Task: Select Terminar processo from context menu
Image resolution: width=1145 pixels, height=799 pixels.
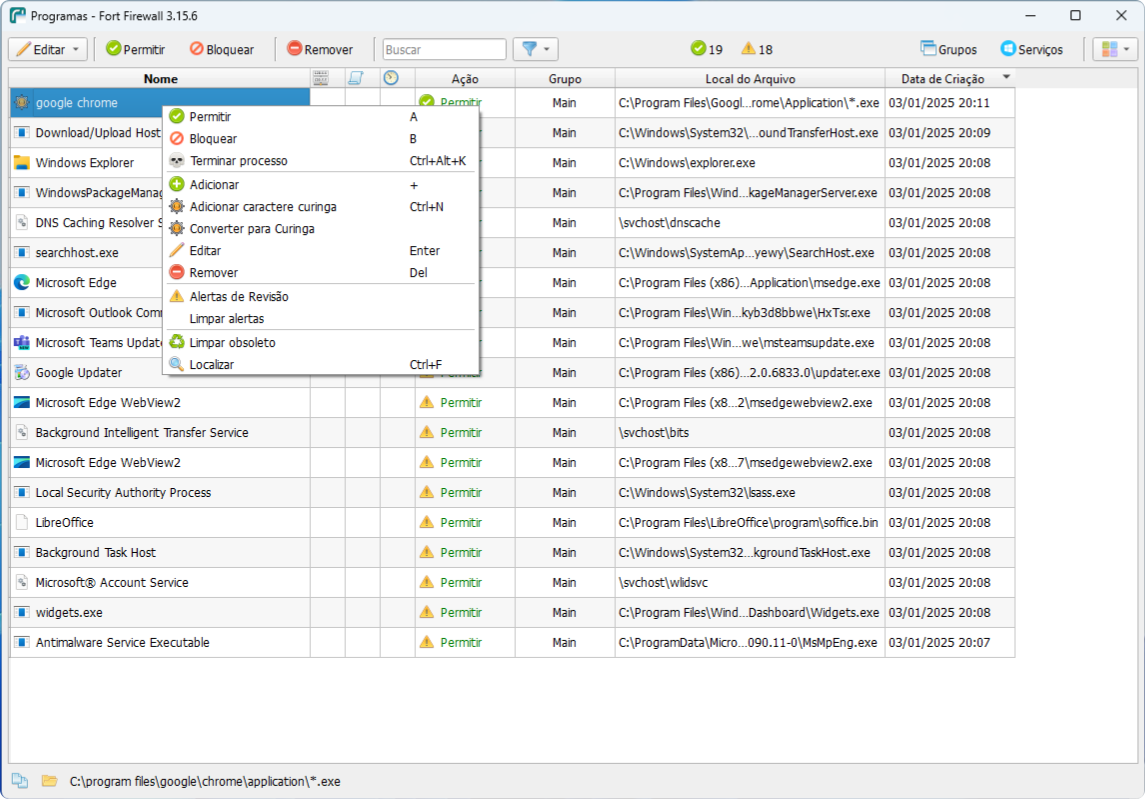Action: tap(321, 161)
